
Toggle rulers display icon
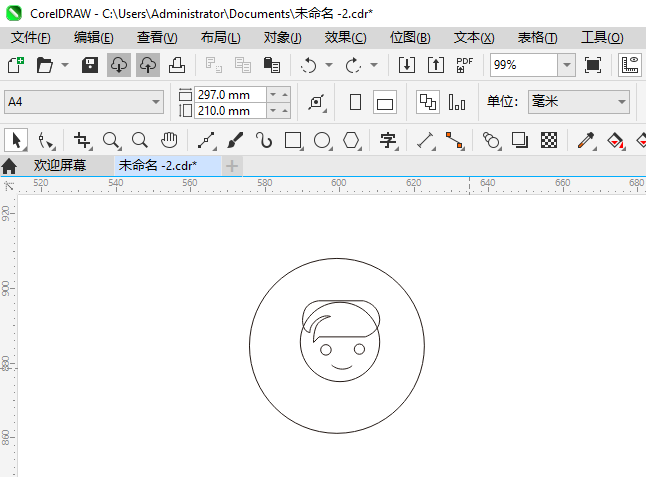630,65
